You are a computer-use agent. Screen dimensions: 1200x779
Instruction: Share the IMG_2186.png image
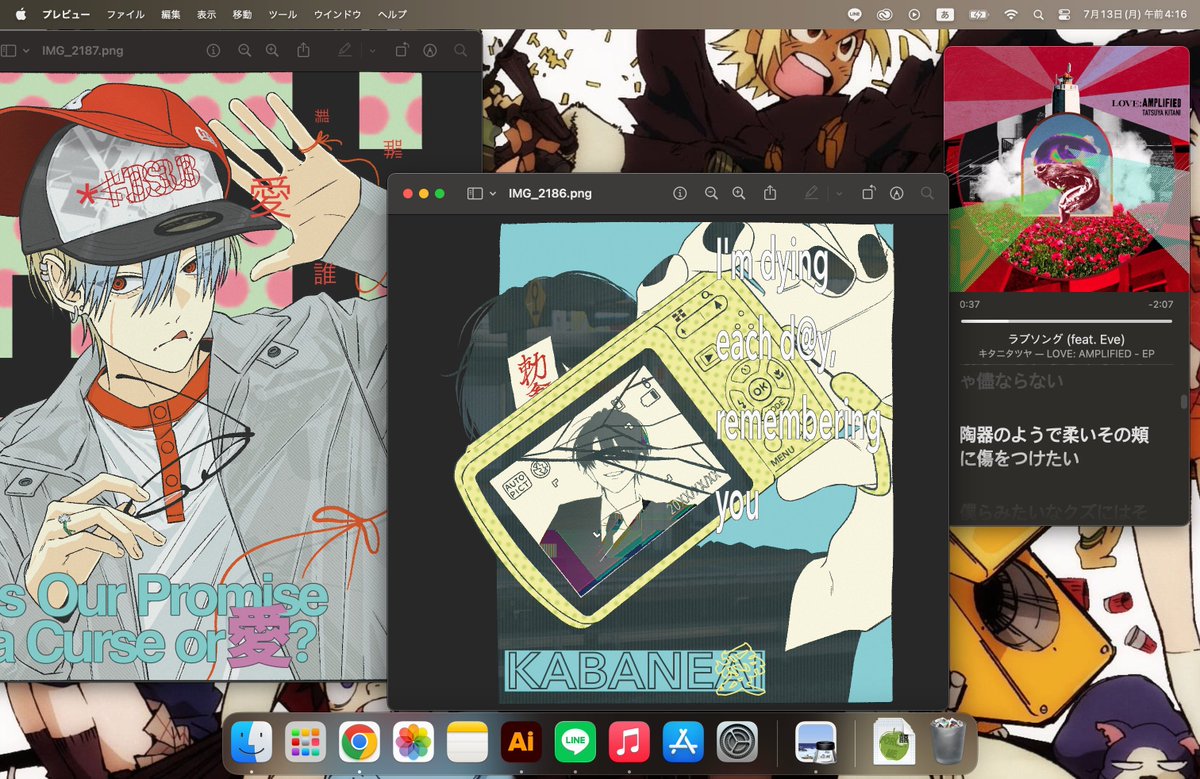point(770,192)
